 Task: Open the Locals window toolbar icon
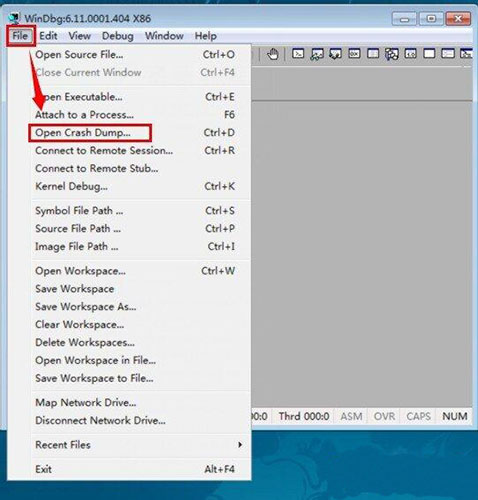pyautogui.click(x=335, y=54)
